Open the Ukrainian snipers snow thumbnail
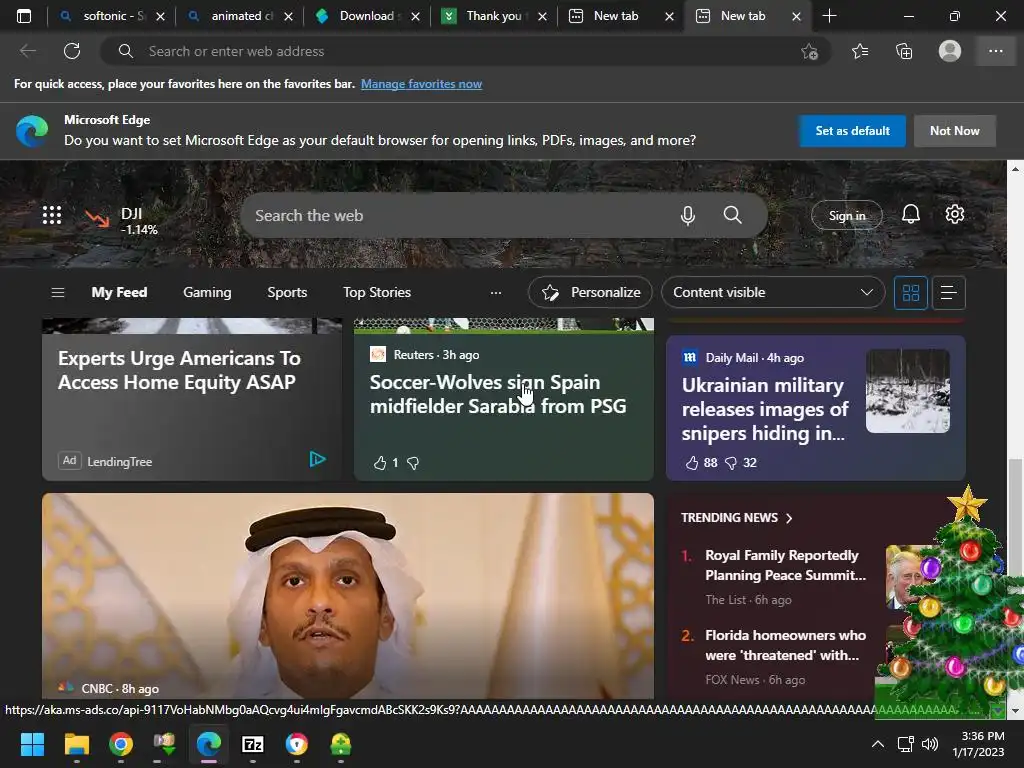This screenshot has width=1024, height=768. tap(907, 391)
